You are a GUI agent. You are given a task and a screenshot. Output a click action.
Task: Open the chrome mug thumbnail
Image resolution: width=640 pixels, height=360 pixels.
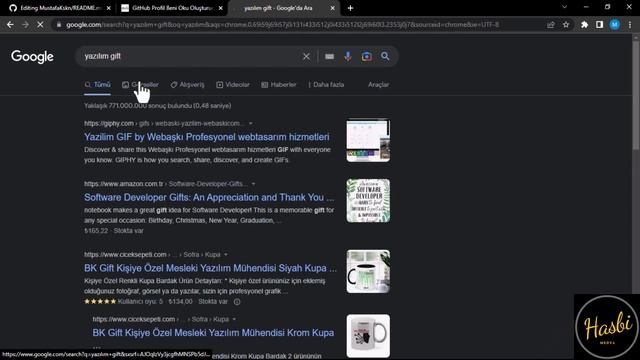click(x=368, y=336)
